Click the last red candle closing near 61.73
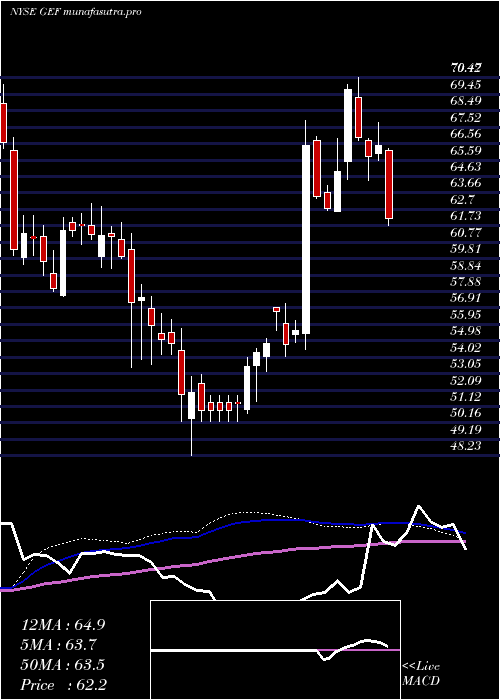Viewport: 500px width, 700px height. [x=389, y=185]
